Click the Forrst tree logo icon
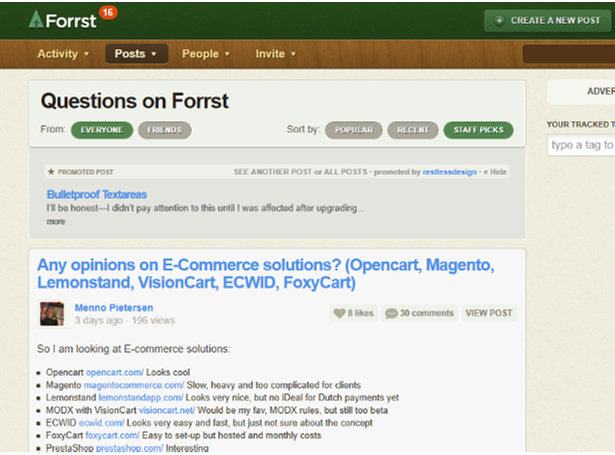Screen dimensions: 615x455 pyautogui.click(x=36, y=20)
